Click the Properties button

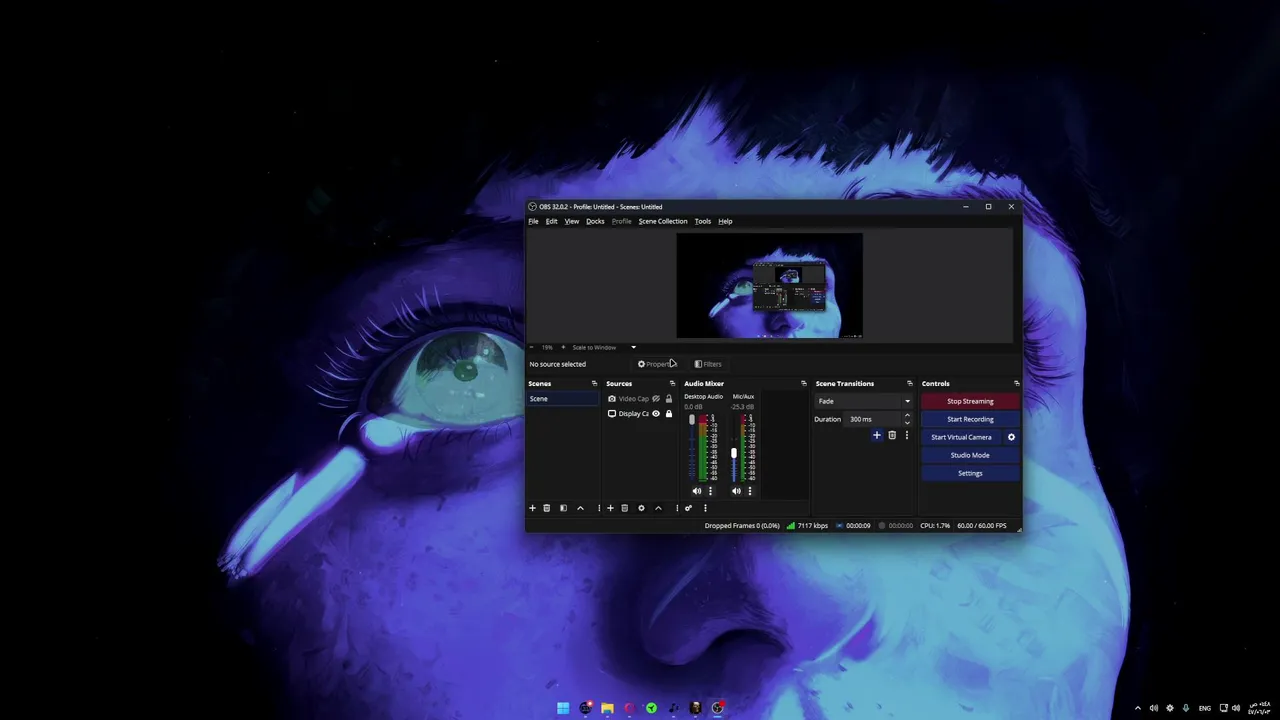658,364
